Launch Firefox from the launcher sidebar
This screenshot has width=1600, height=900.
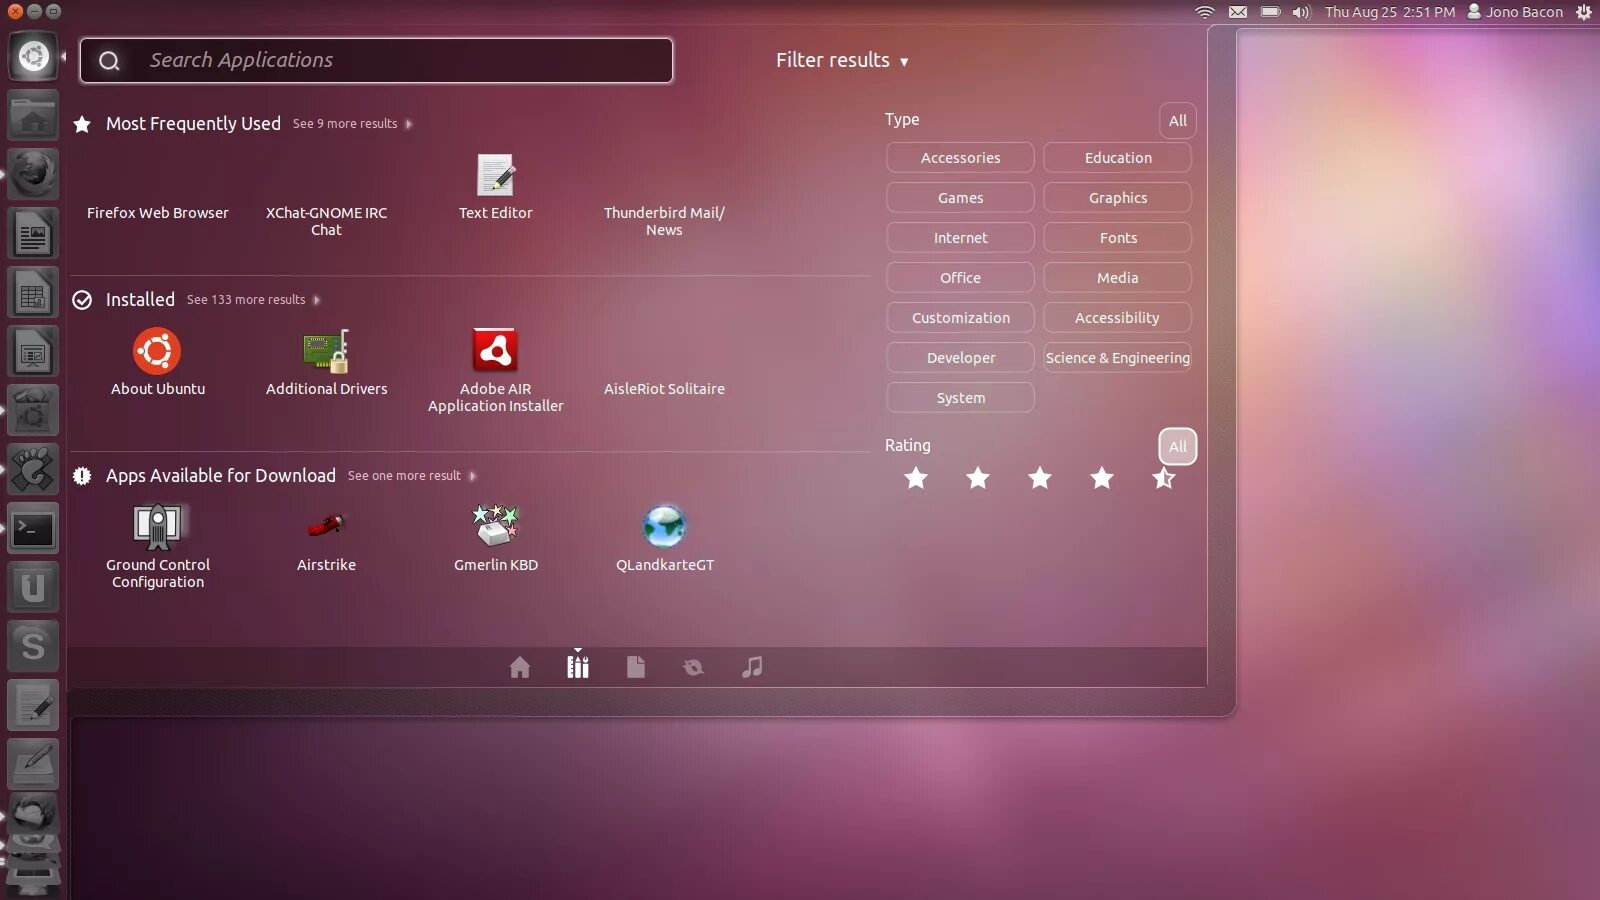(33, 174)
